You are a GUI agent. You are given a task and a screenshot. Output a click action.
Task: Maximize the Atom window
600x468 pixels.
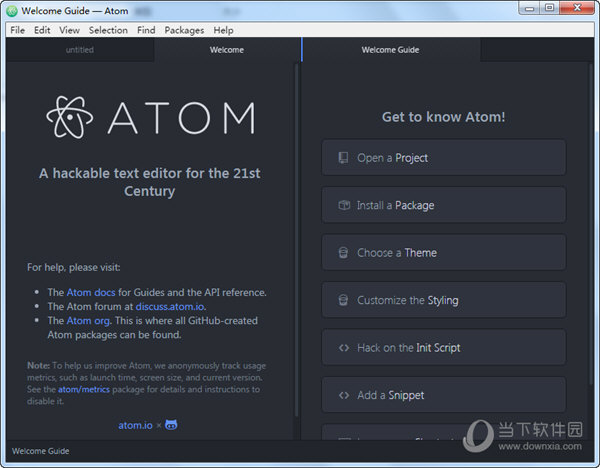point(549,8)
